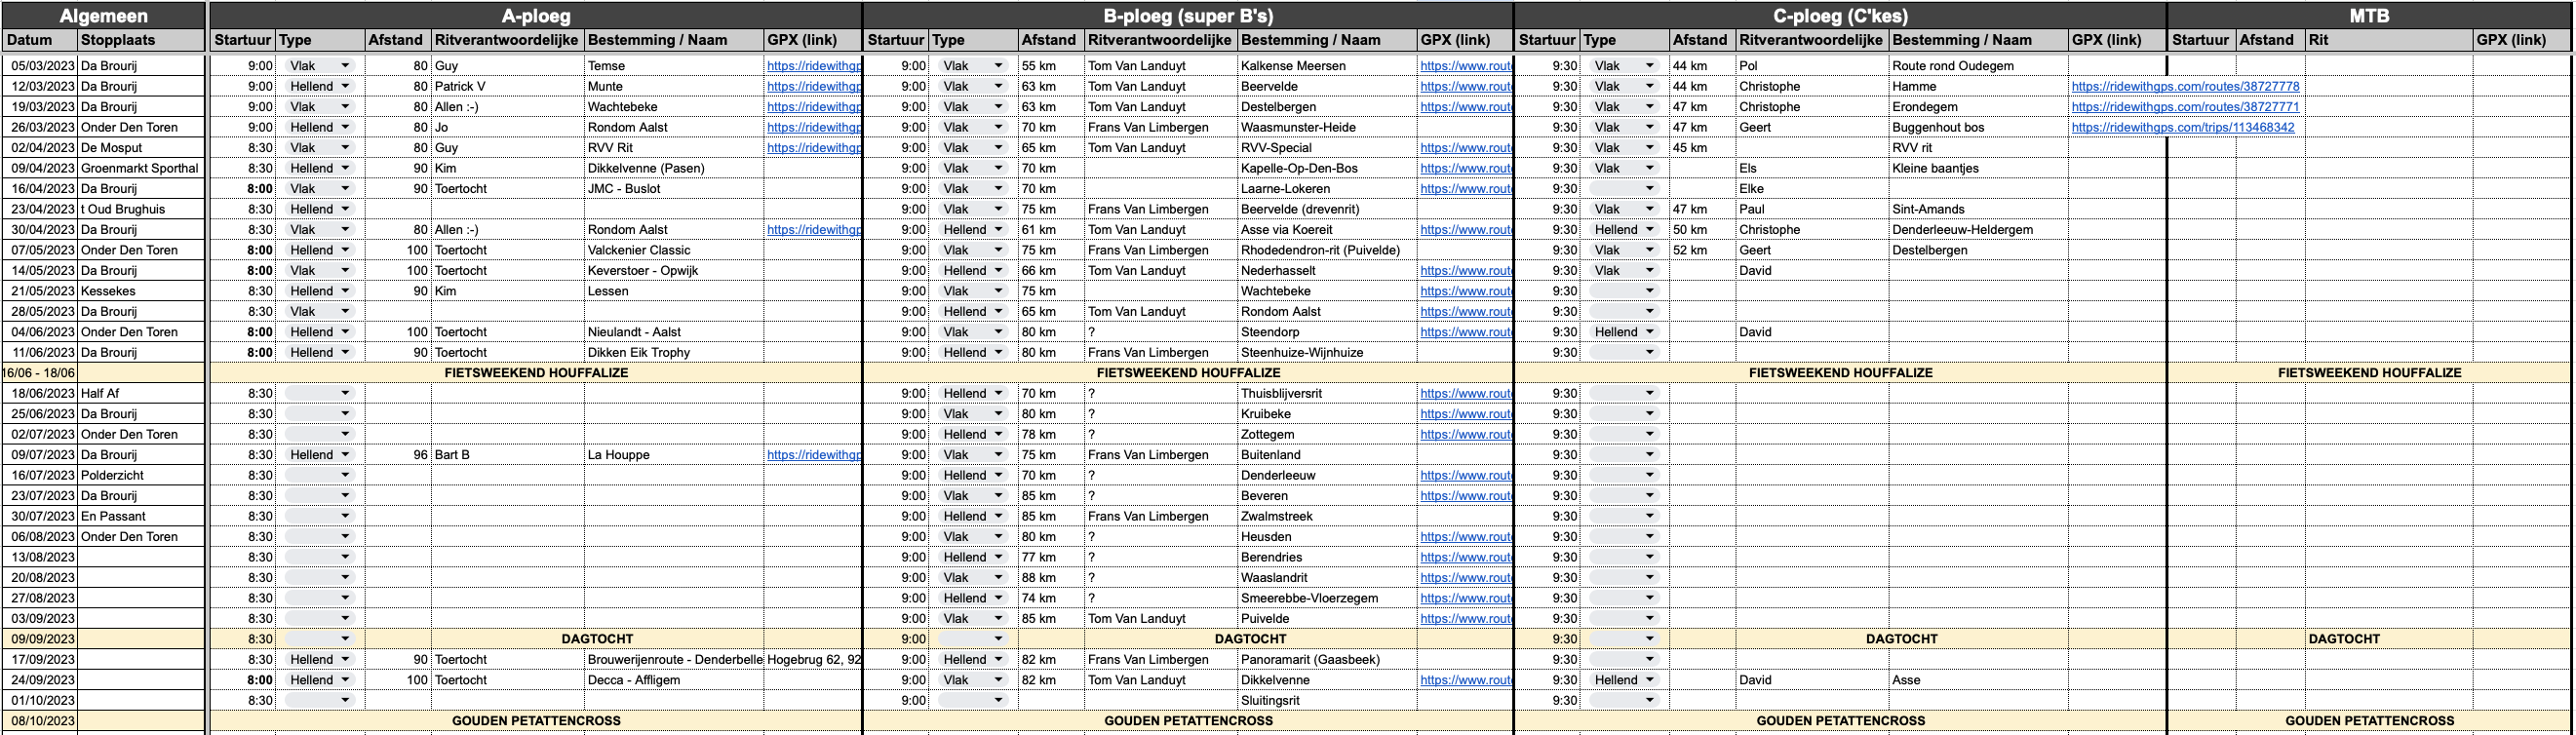The width and height of the screenshot is (2576, 735).
Task: Open ridewithgps trips/113468342 link
Action: 2183,127
